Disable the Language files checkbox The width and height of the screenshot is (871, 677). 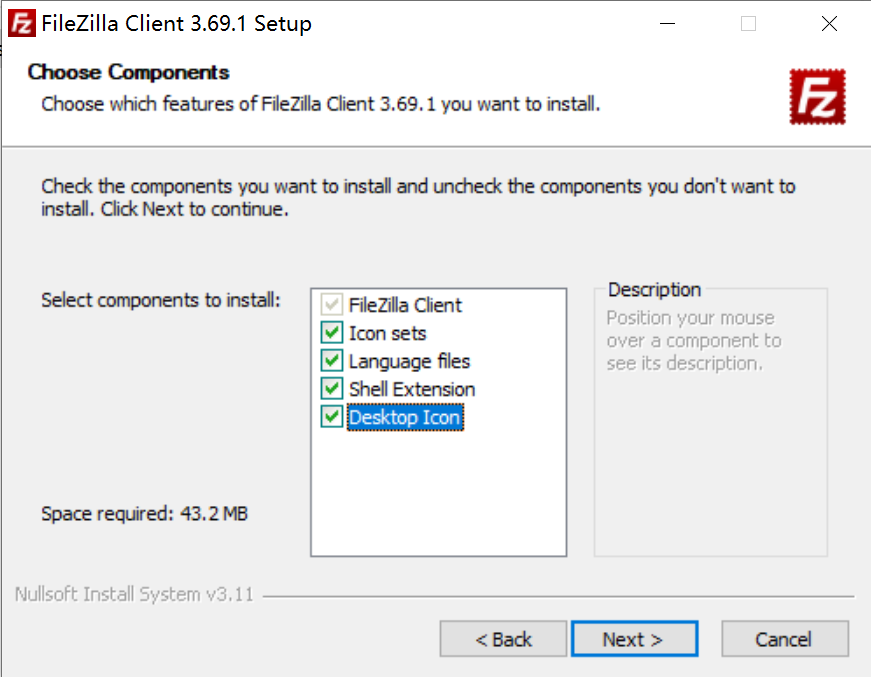click(331, 361)
